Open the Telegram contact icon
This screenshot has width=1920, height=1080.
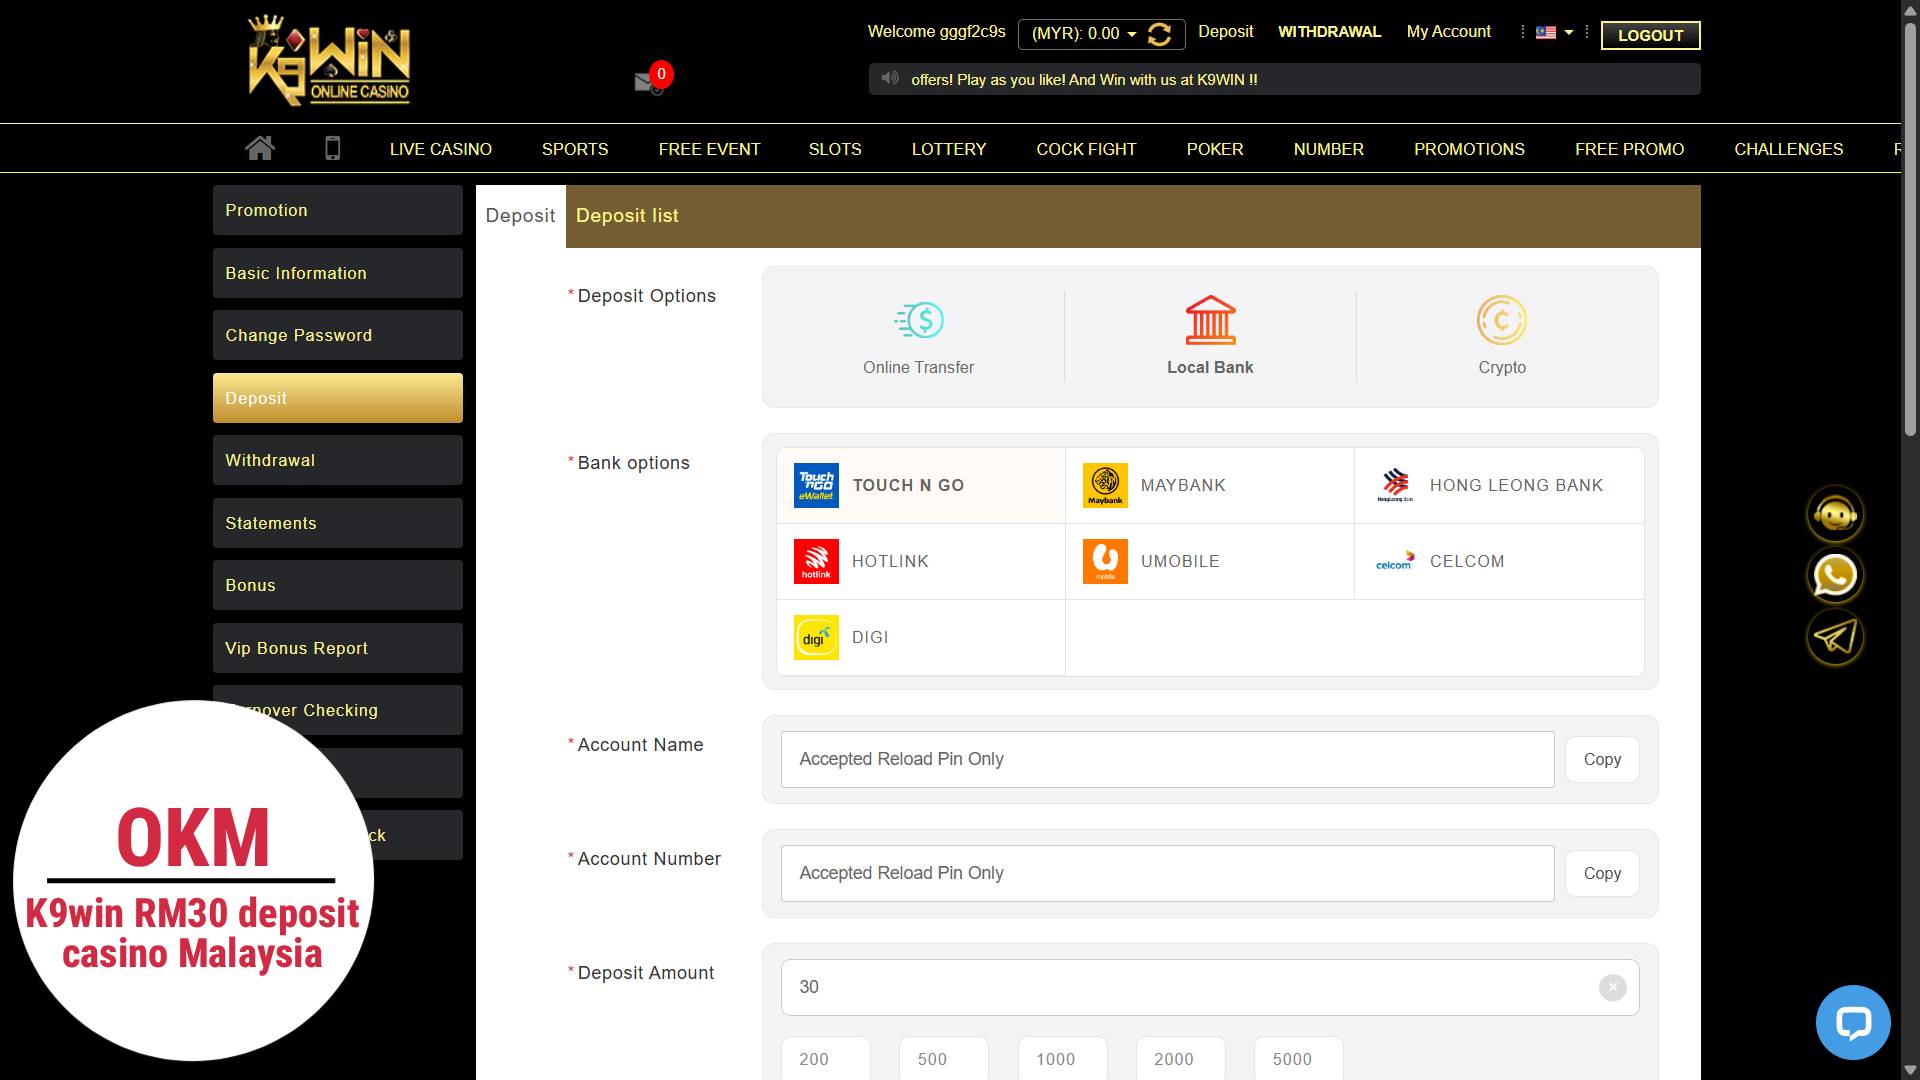(1835, 637)
